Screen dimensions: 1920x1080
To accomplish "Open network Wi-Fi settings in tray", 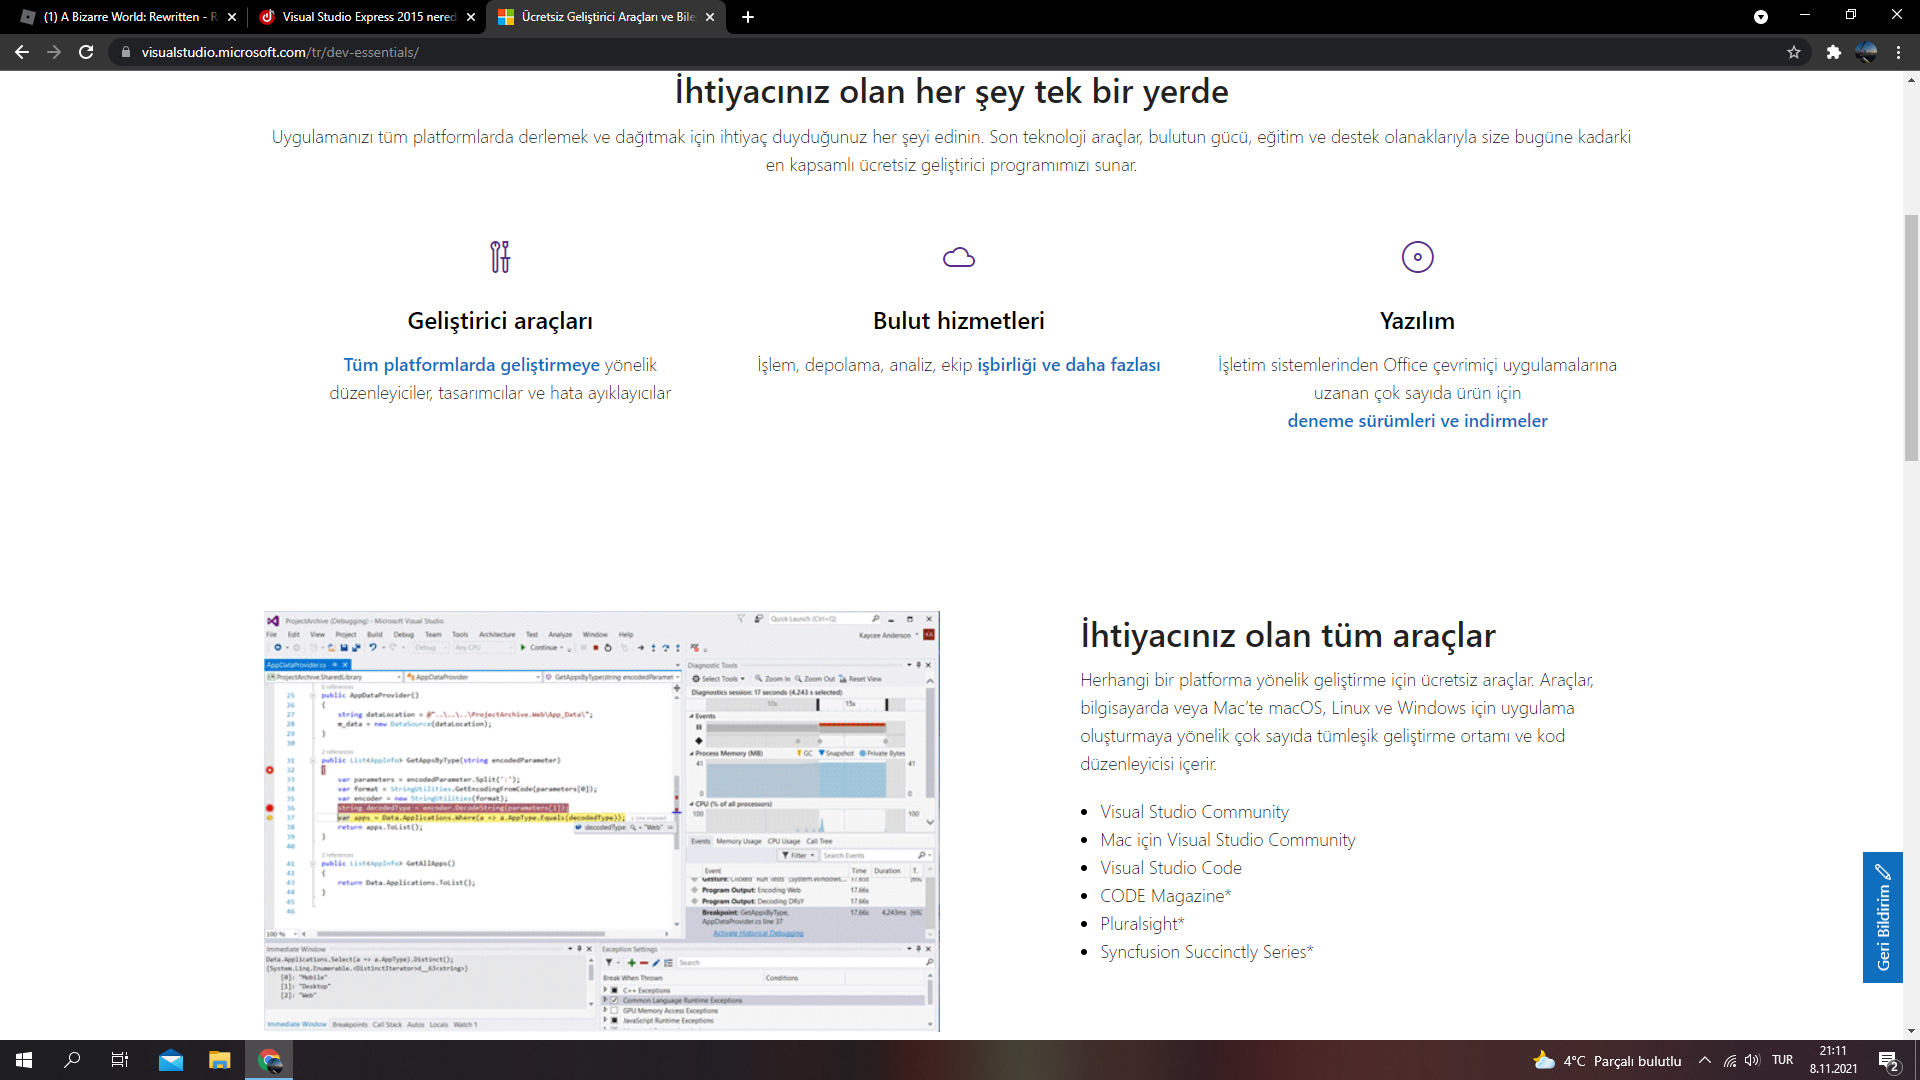I will click(1730, 1061).
